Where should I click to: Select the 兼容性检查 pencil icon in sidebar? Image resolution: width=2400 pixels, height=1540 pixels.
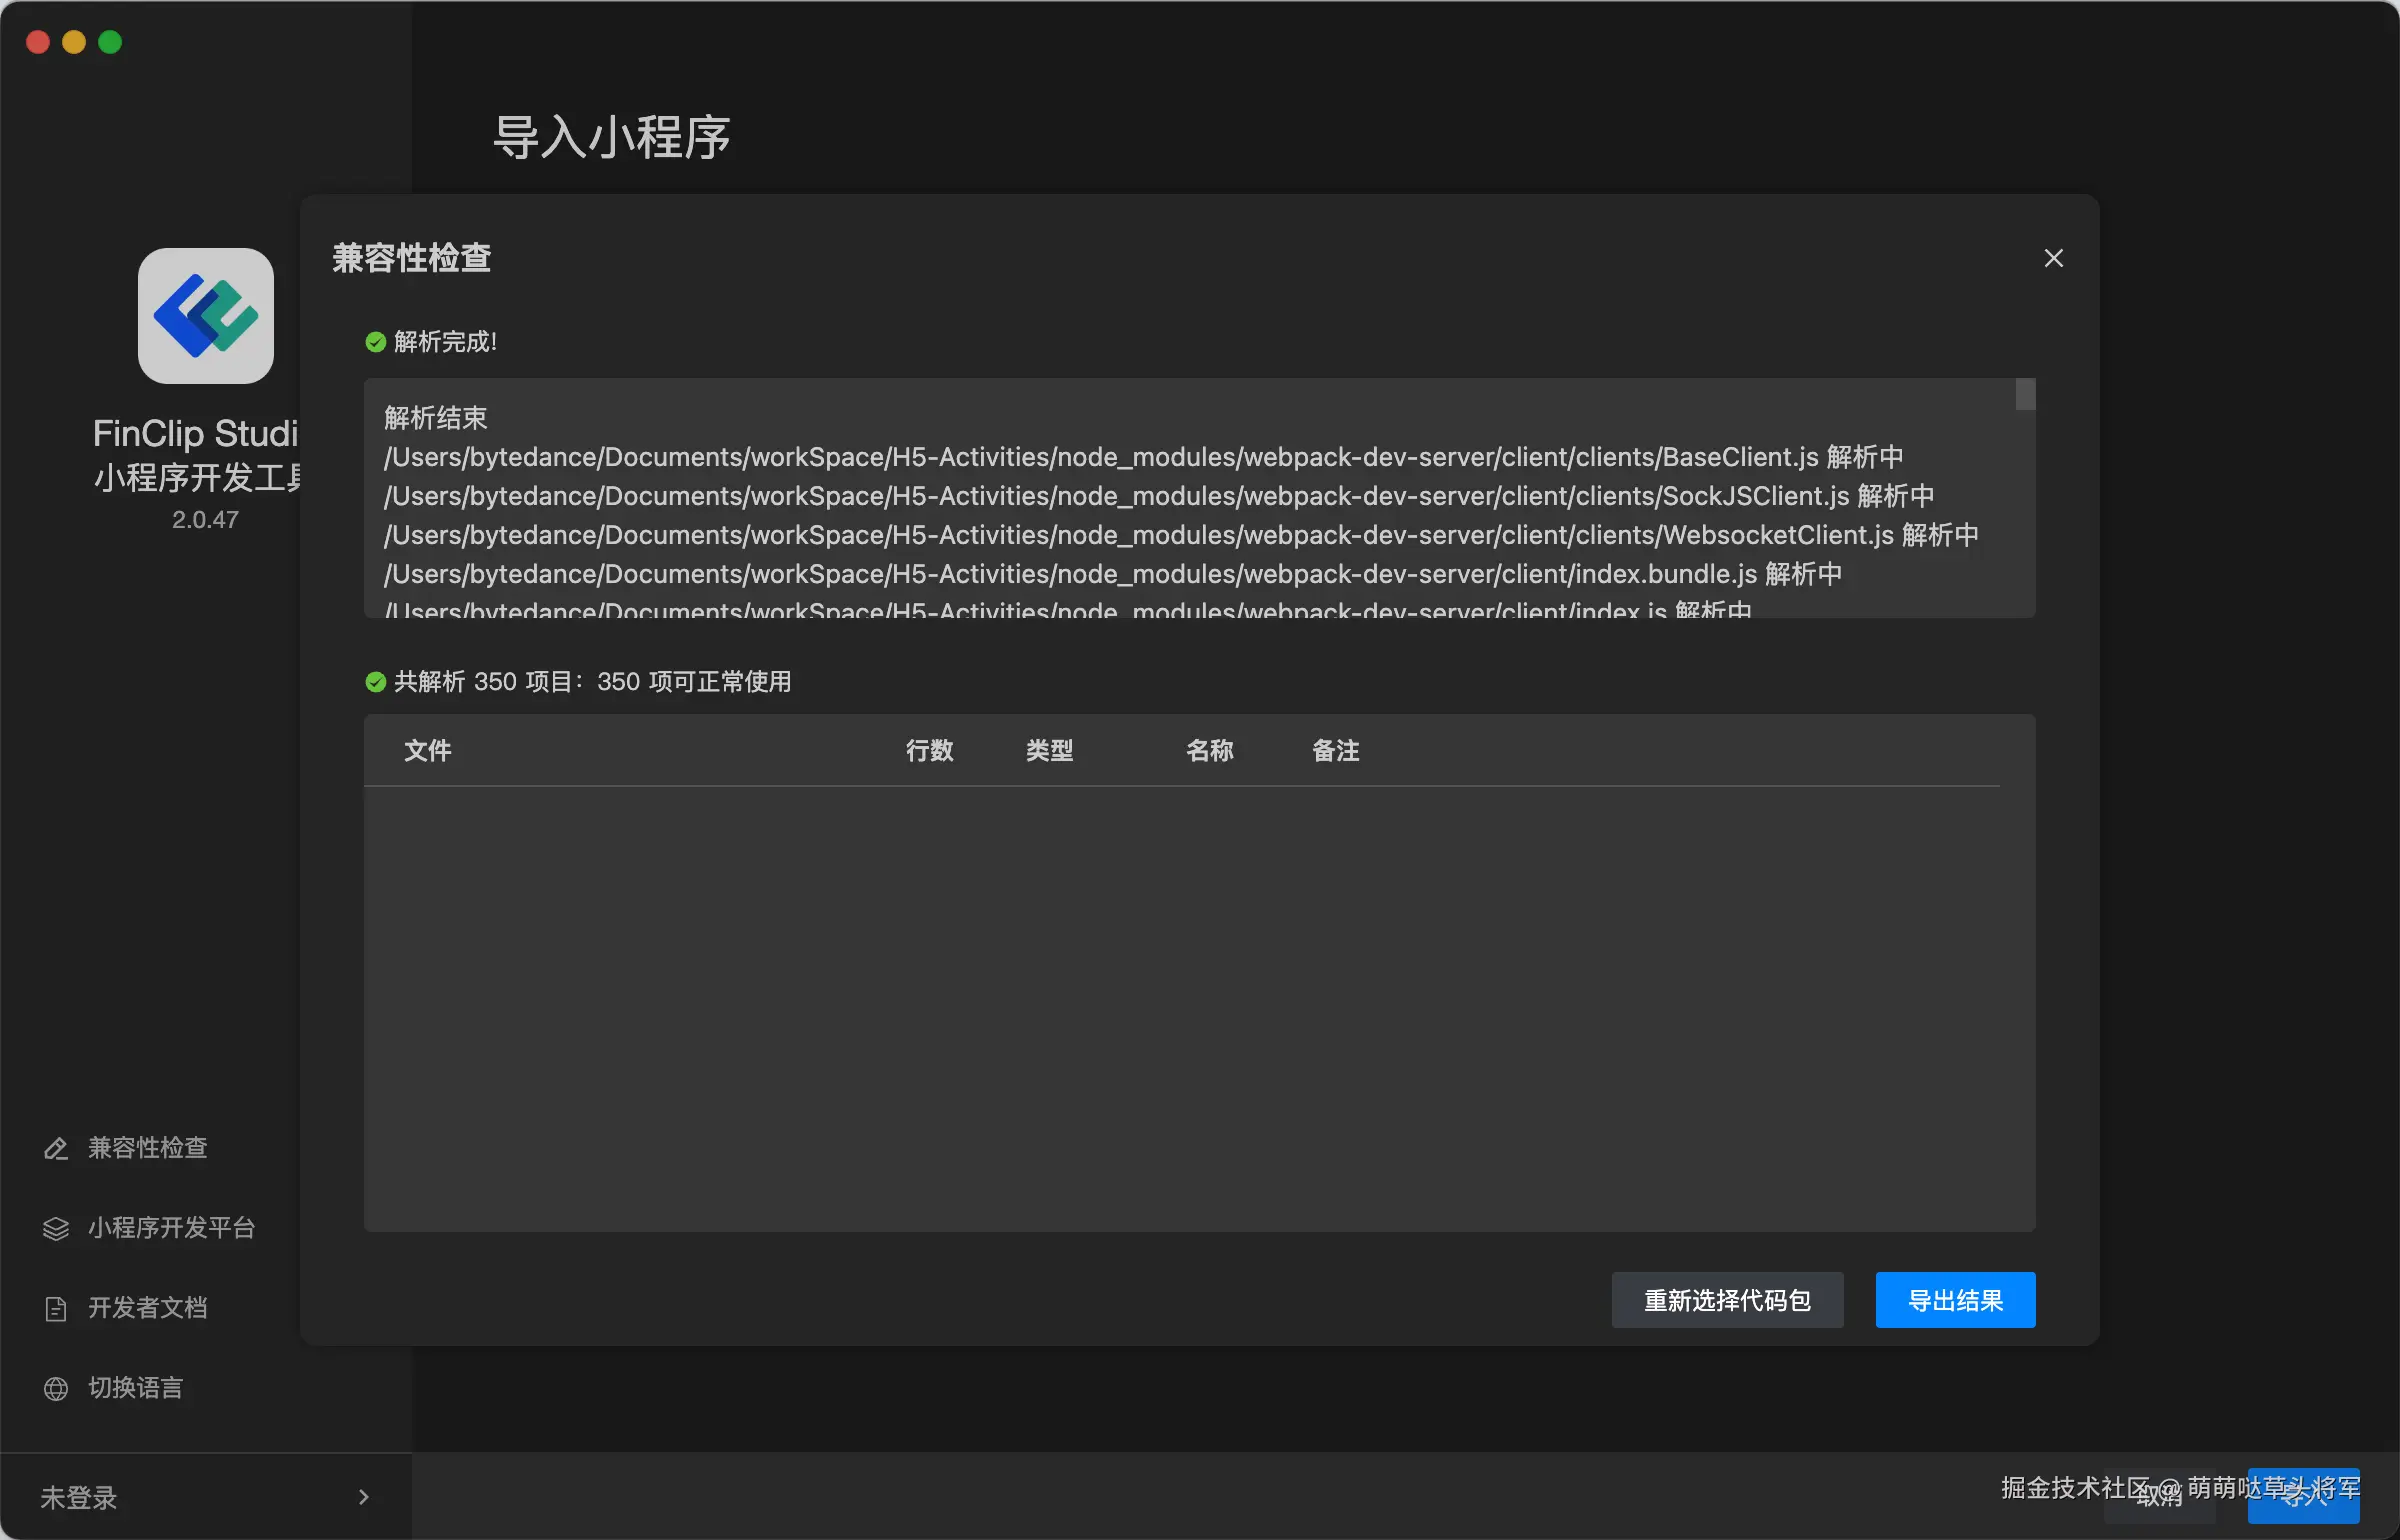pos(57,1148)
